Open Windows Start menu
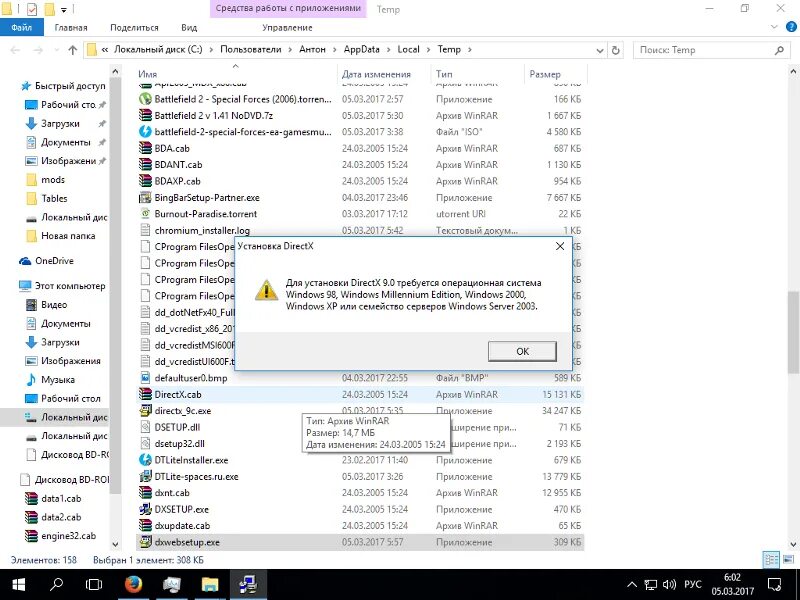This screenshot has height=600, width=800. pos(18,585)
